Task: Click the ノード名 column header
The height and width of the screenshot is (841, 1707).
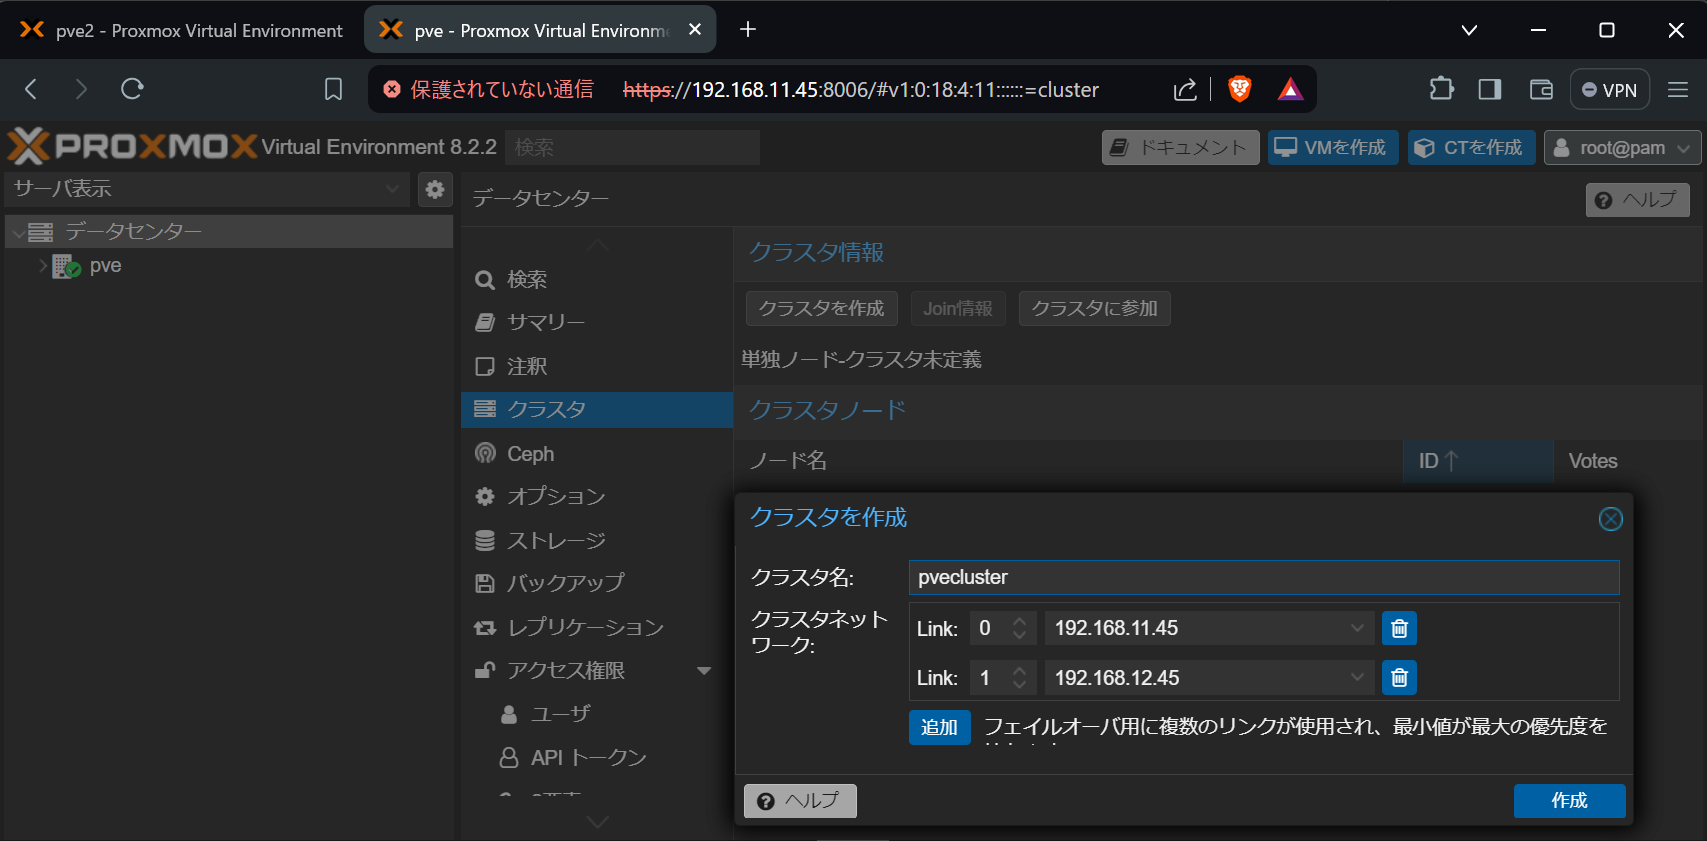Action: 1068,461
